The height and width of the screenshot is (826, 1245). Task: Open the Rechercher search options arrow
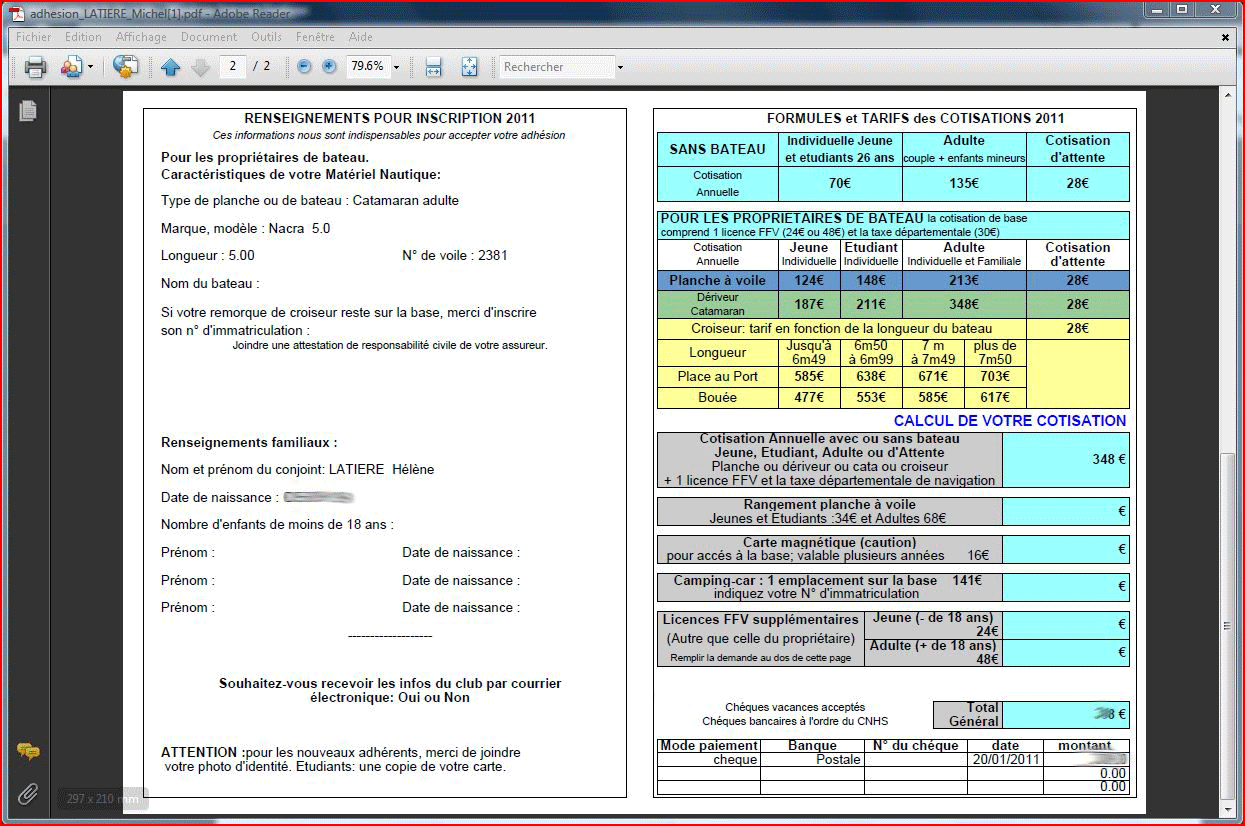[x=620, y=67]
